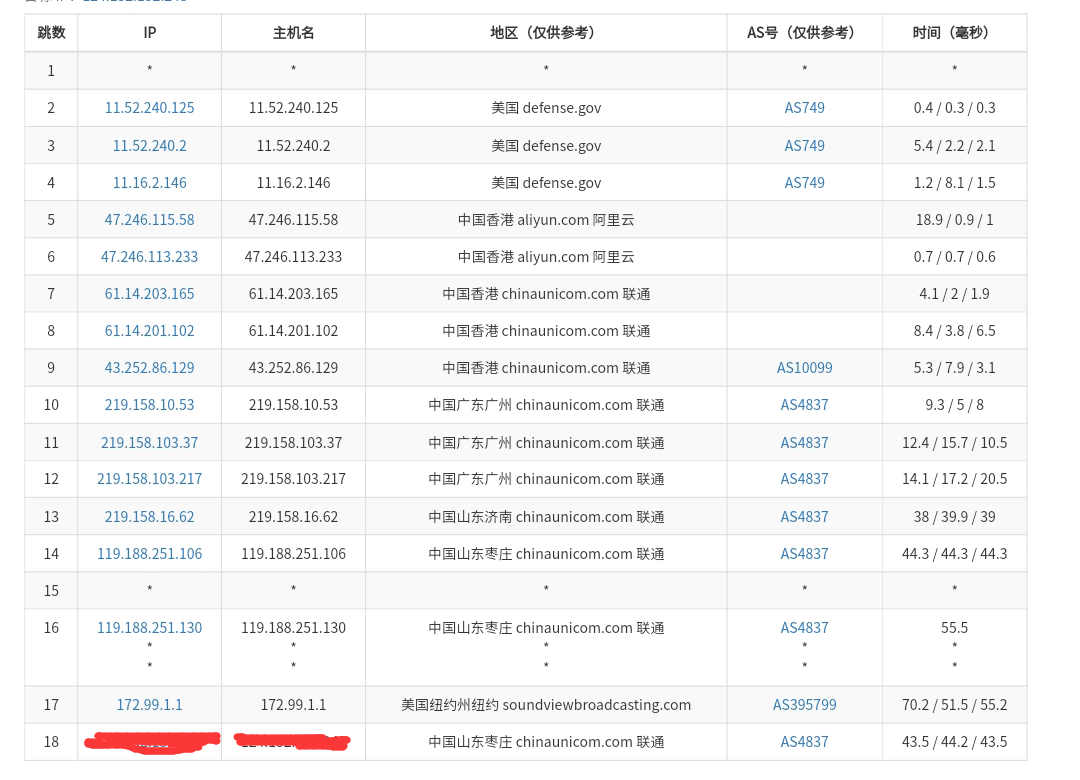Click AS4837 link in hop 12 row
The width and height of the screenshot is (1080, 780).
click(x=804, y=479)
